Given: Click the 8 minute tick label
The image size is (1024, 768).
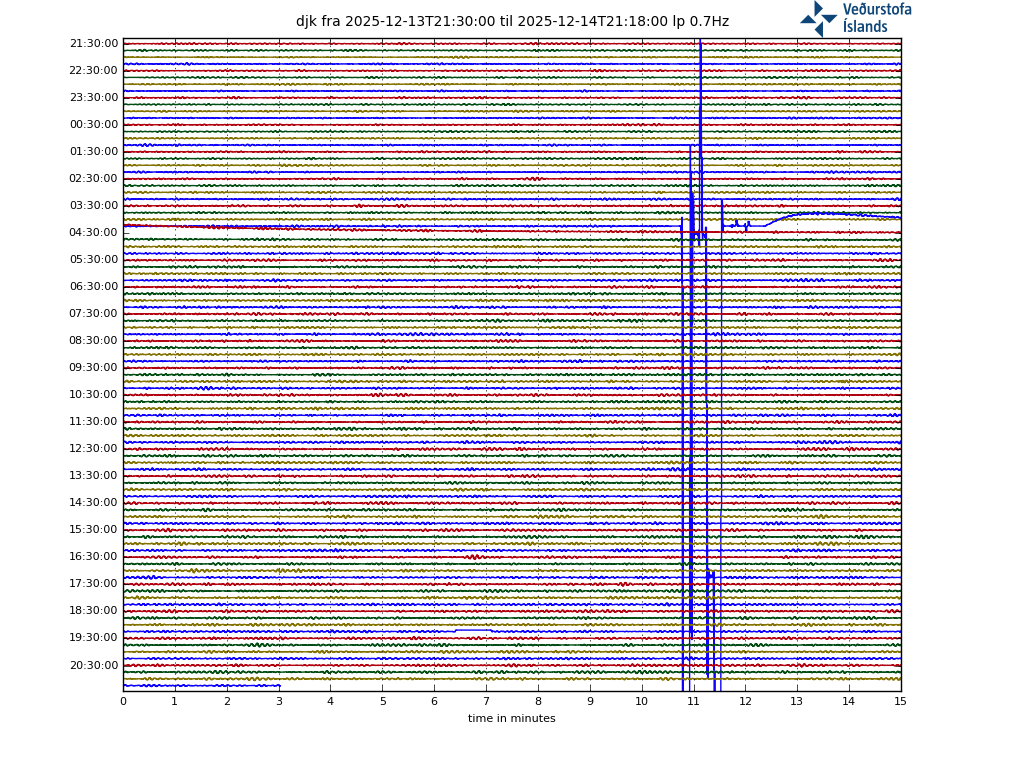Looking at the screenshot, I should [538, 701].
